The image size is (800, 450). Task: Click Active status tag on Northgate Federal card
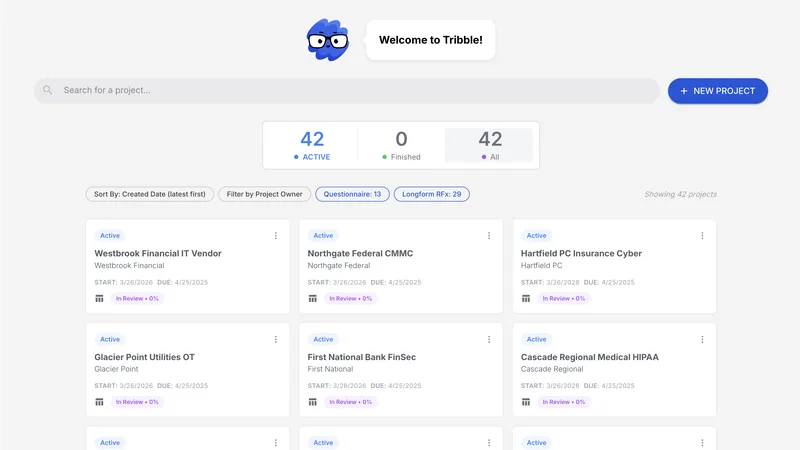pyautogui.click(x=323, y=236)
